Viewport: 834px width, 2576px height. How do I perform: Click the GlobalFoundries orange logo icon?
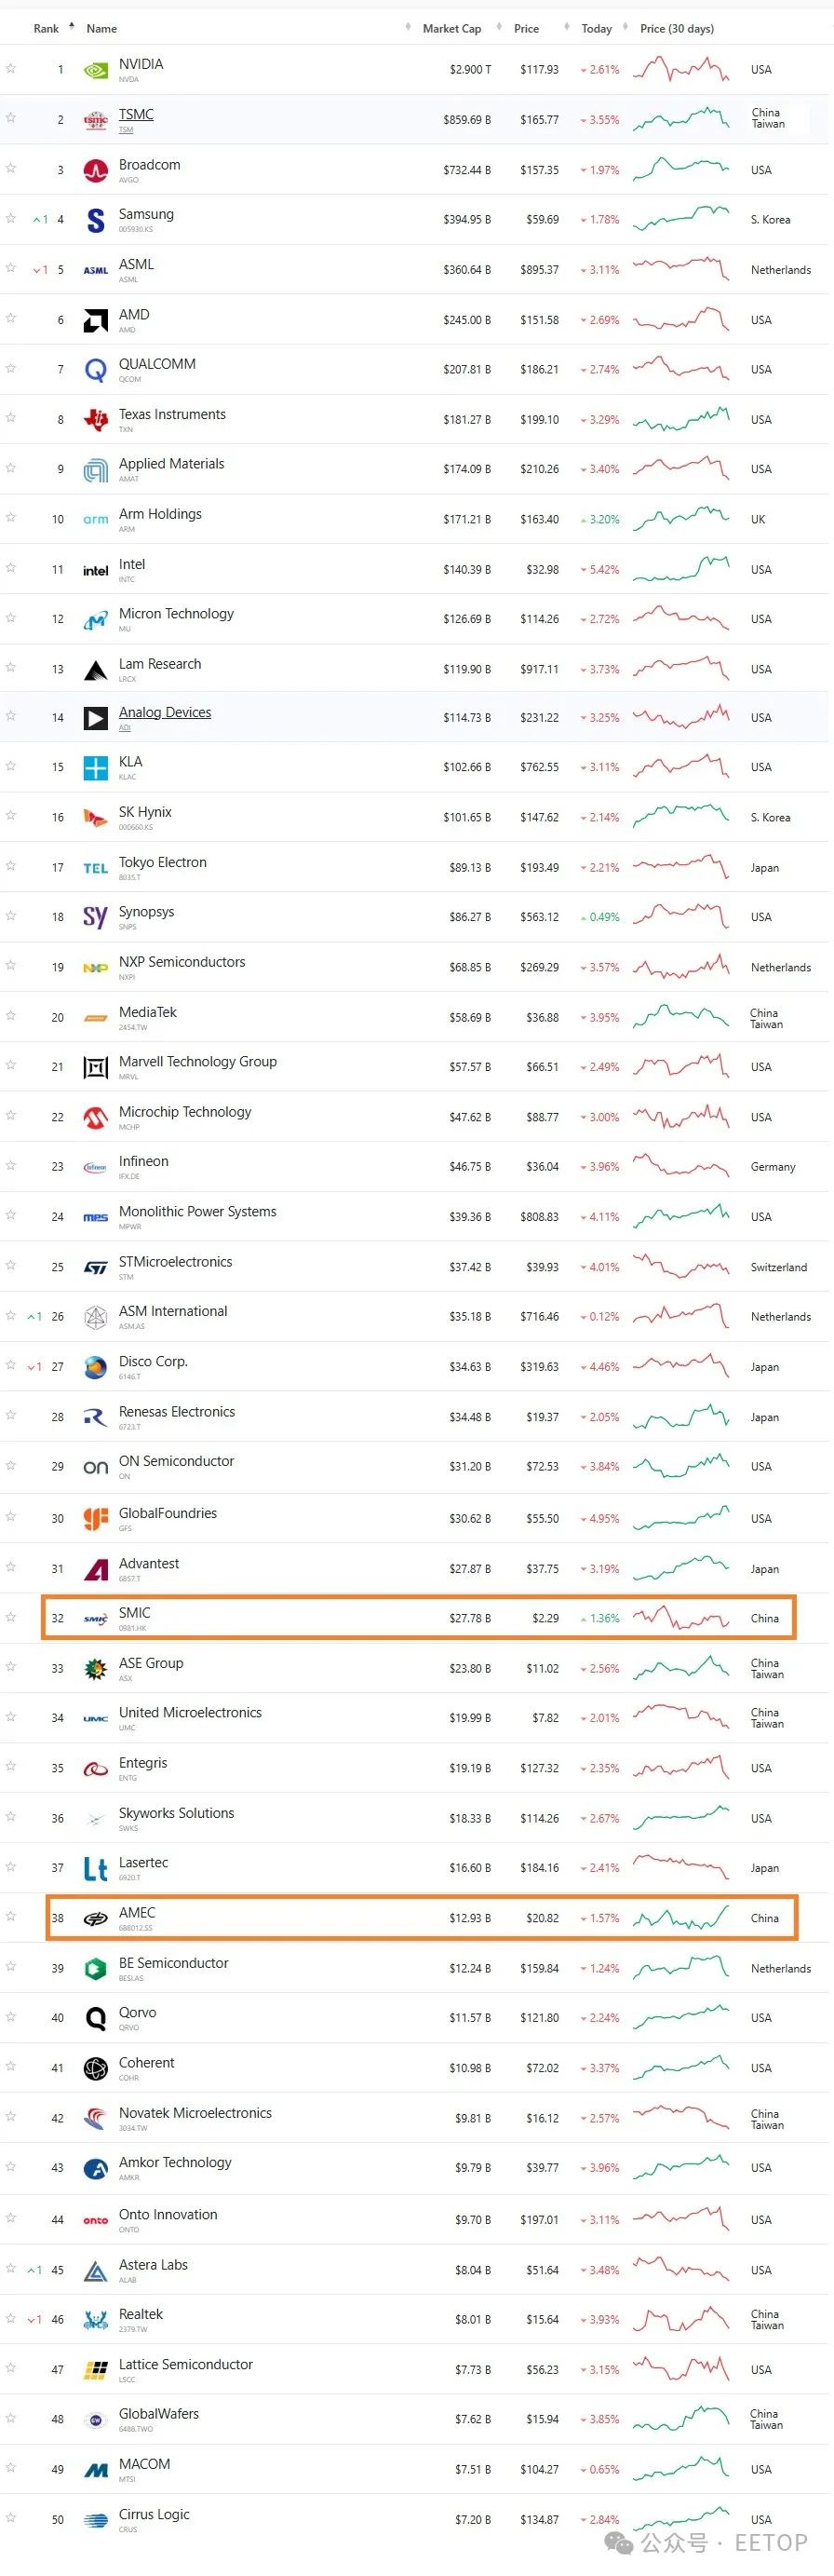click(95, 1518)
